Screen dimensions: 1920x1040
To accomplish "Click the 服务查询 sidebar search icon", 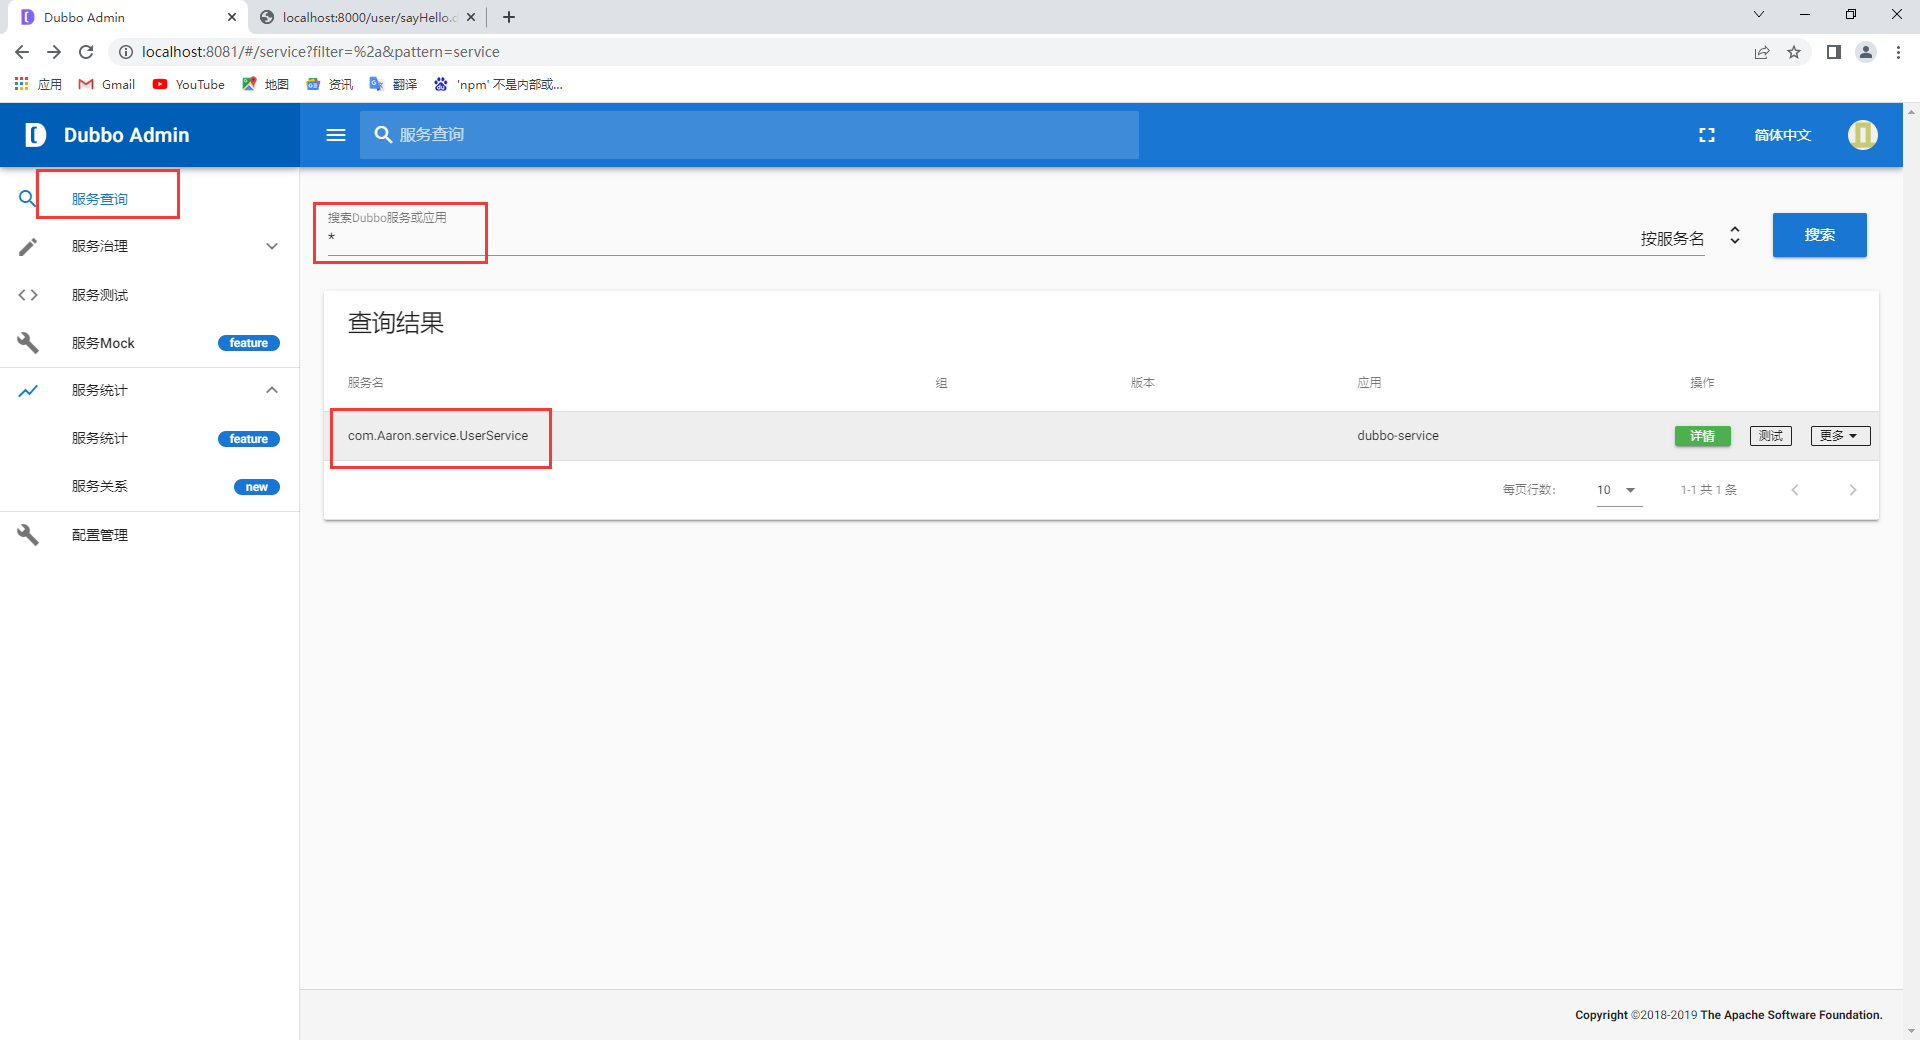I will click(28, 198).
